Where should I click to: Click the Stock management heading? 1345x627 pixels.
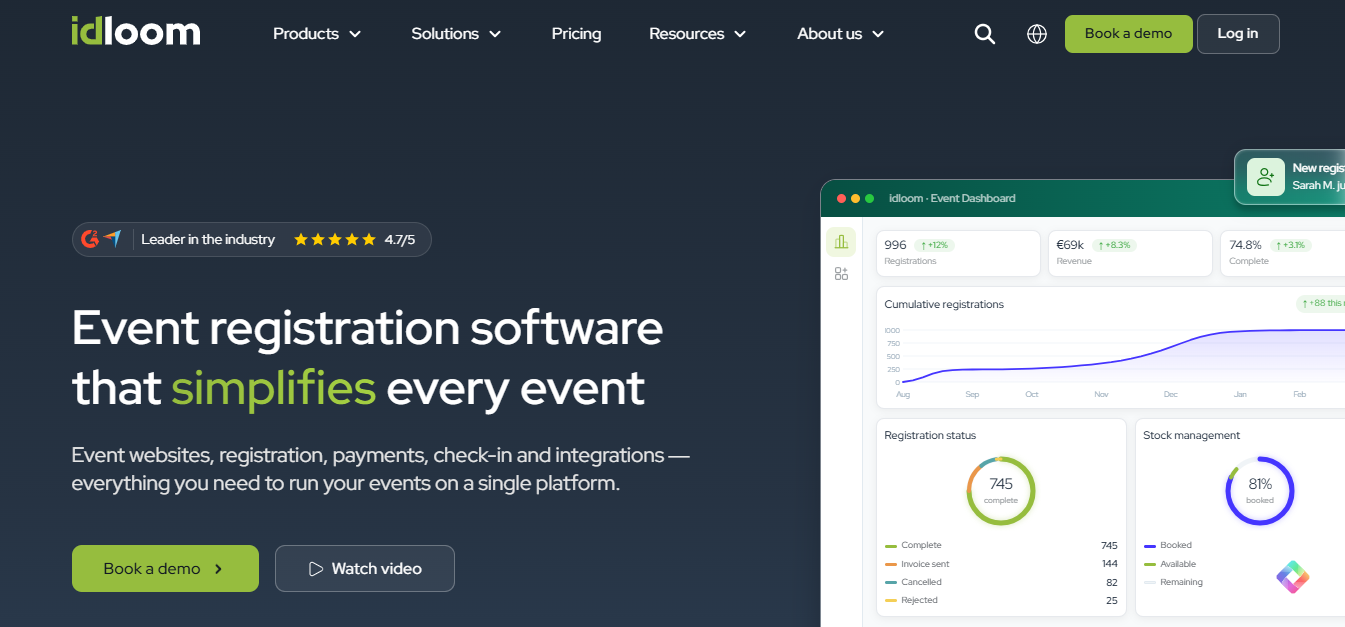[x=1191, y=436]
